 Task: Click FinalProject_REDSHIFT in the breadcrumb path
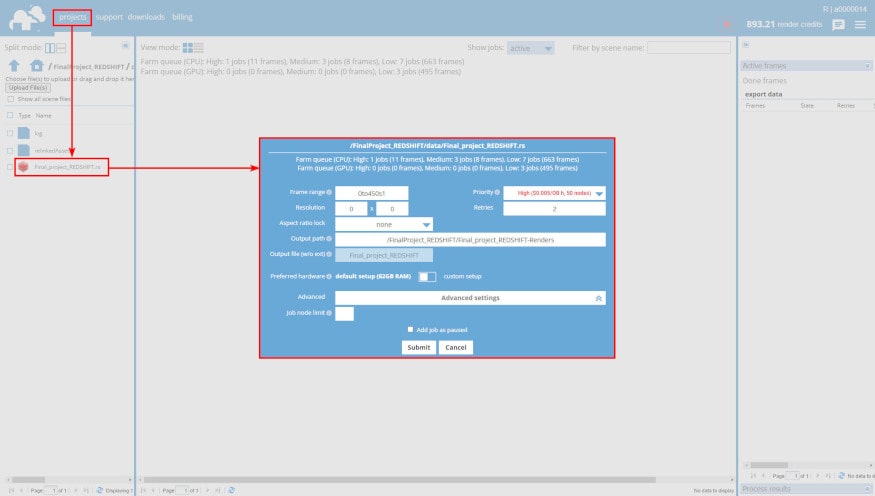(89, 67)
